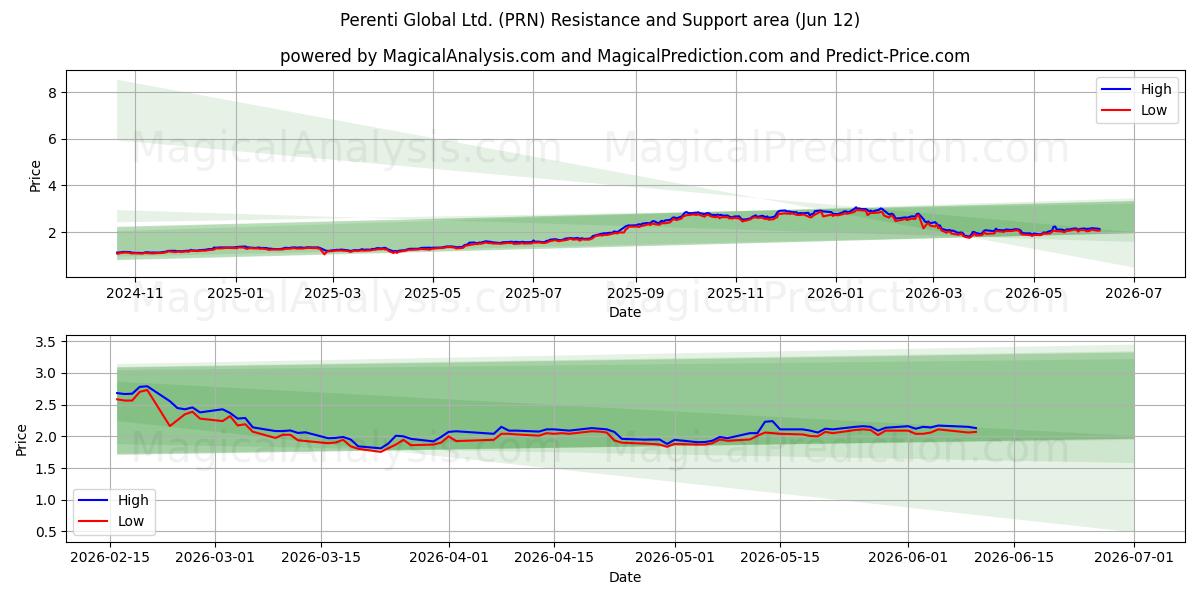Click the '2026-03-01' tick on bottom chart
The height and width of the screenshot is (600, 1200).
(x=215, y=559)
